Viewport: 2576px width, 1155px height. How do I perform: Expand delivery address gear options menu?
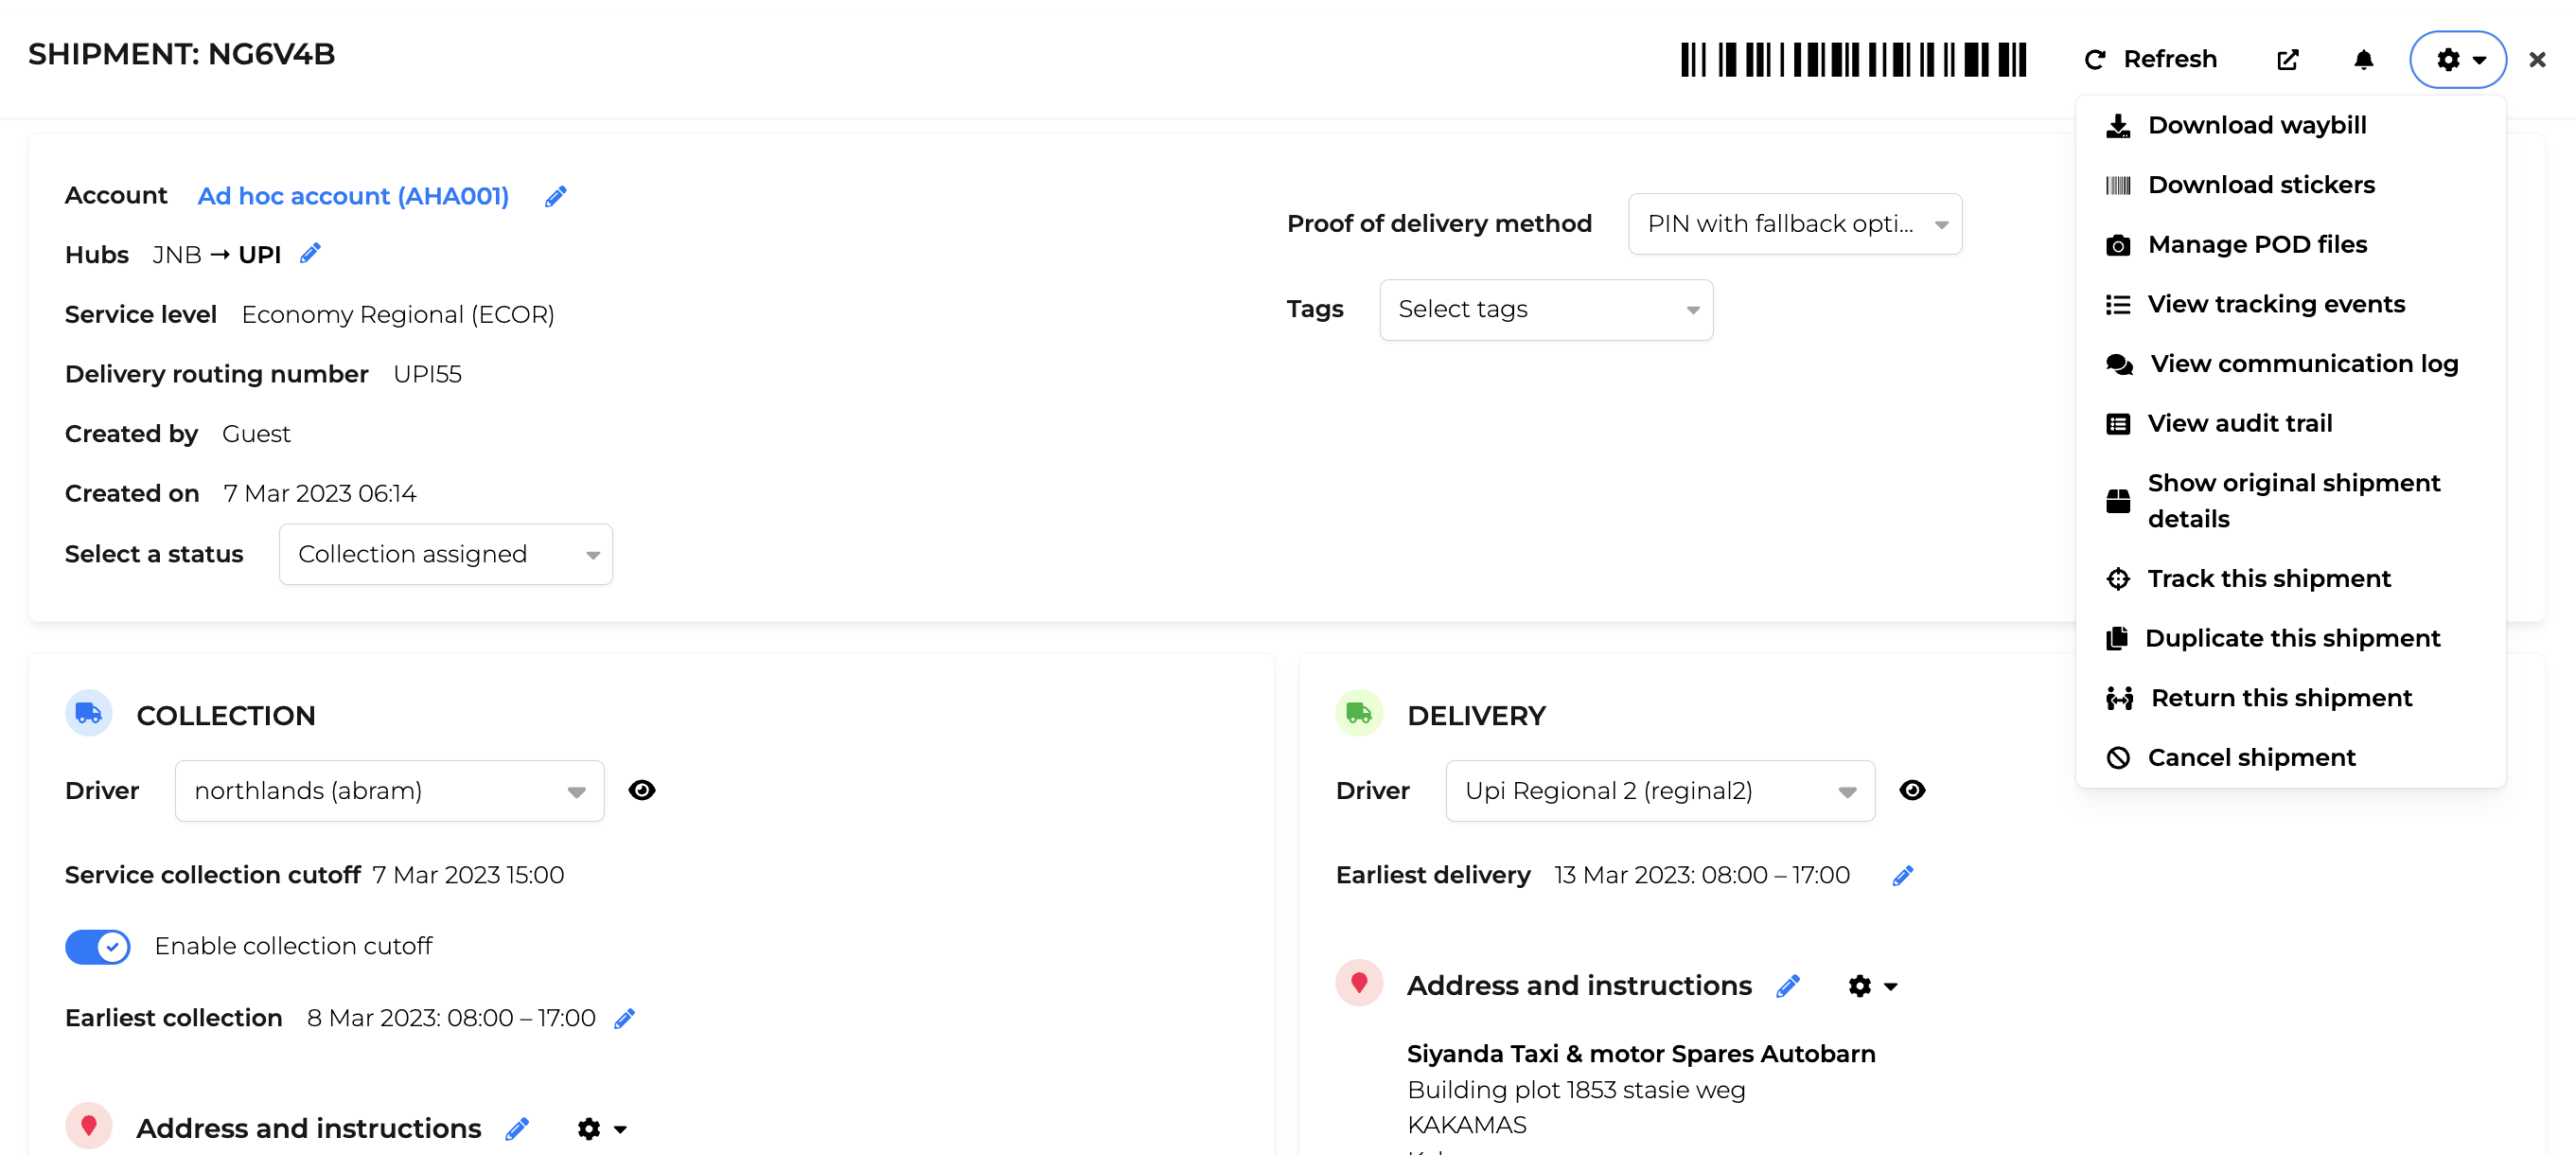pyautogui.click(x=1872, y=986)
